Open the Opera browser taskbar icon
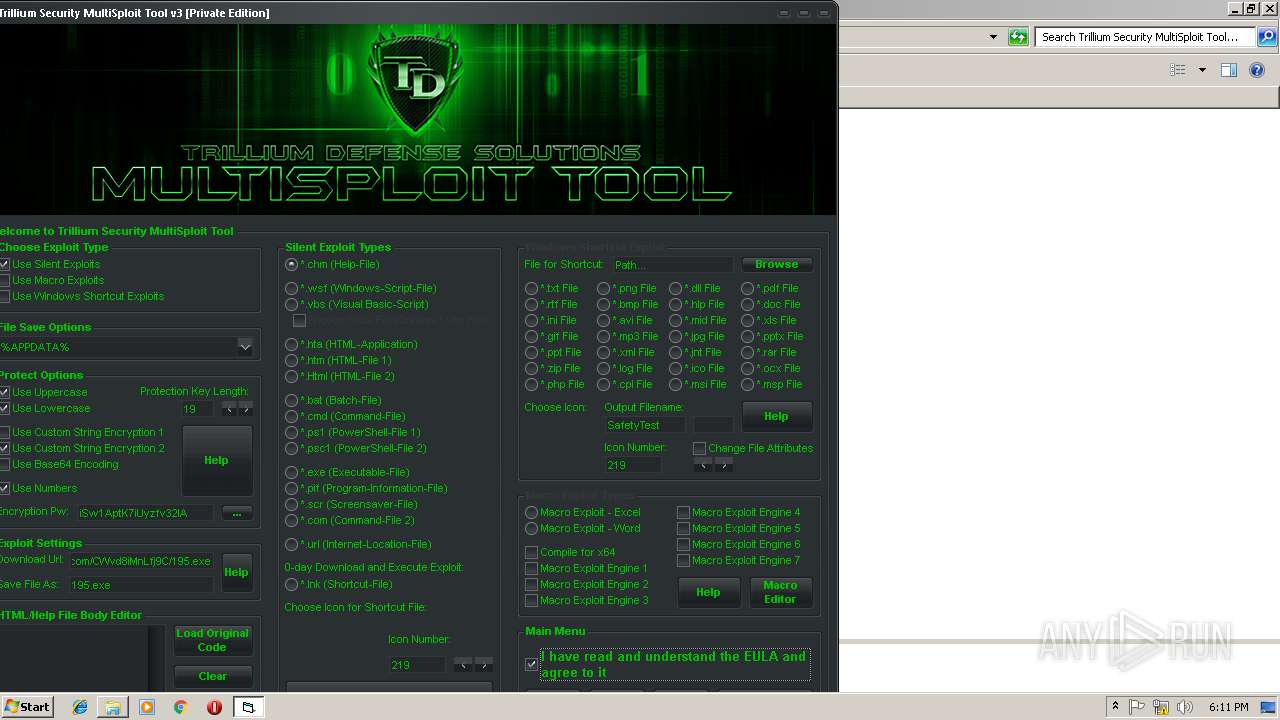 [214, 707]
